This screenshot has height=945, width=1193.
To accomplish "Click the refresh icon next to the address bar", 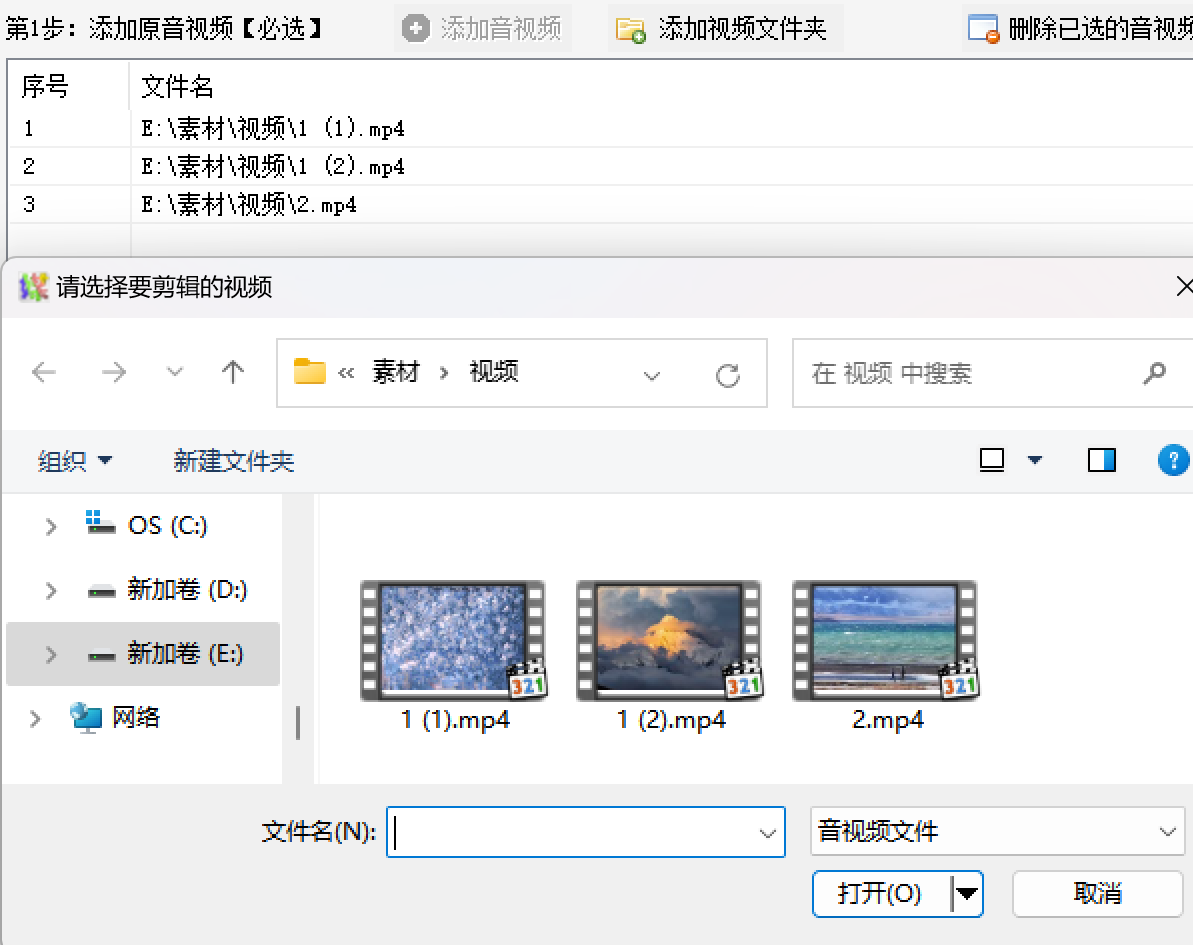I will pos(729,372).
